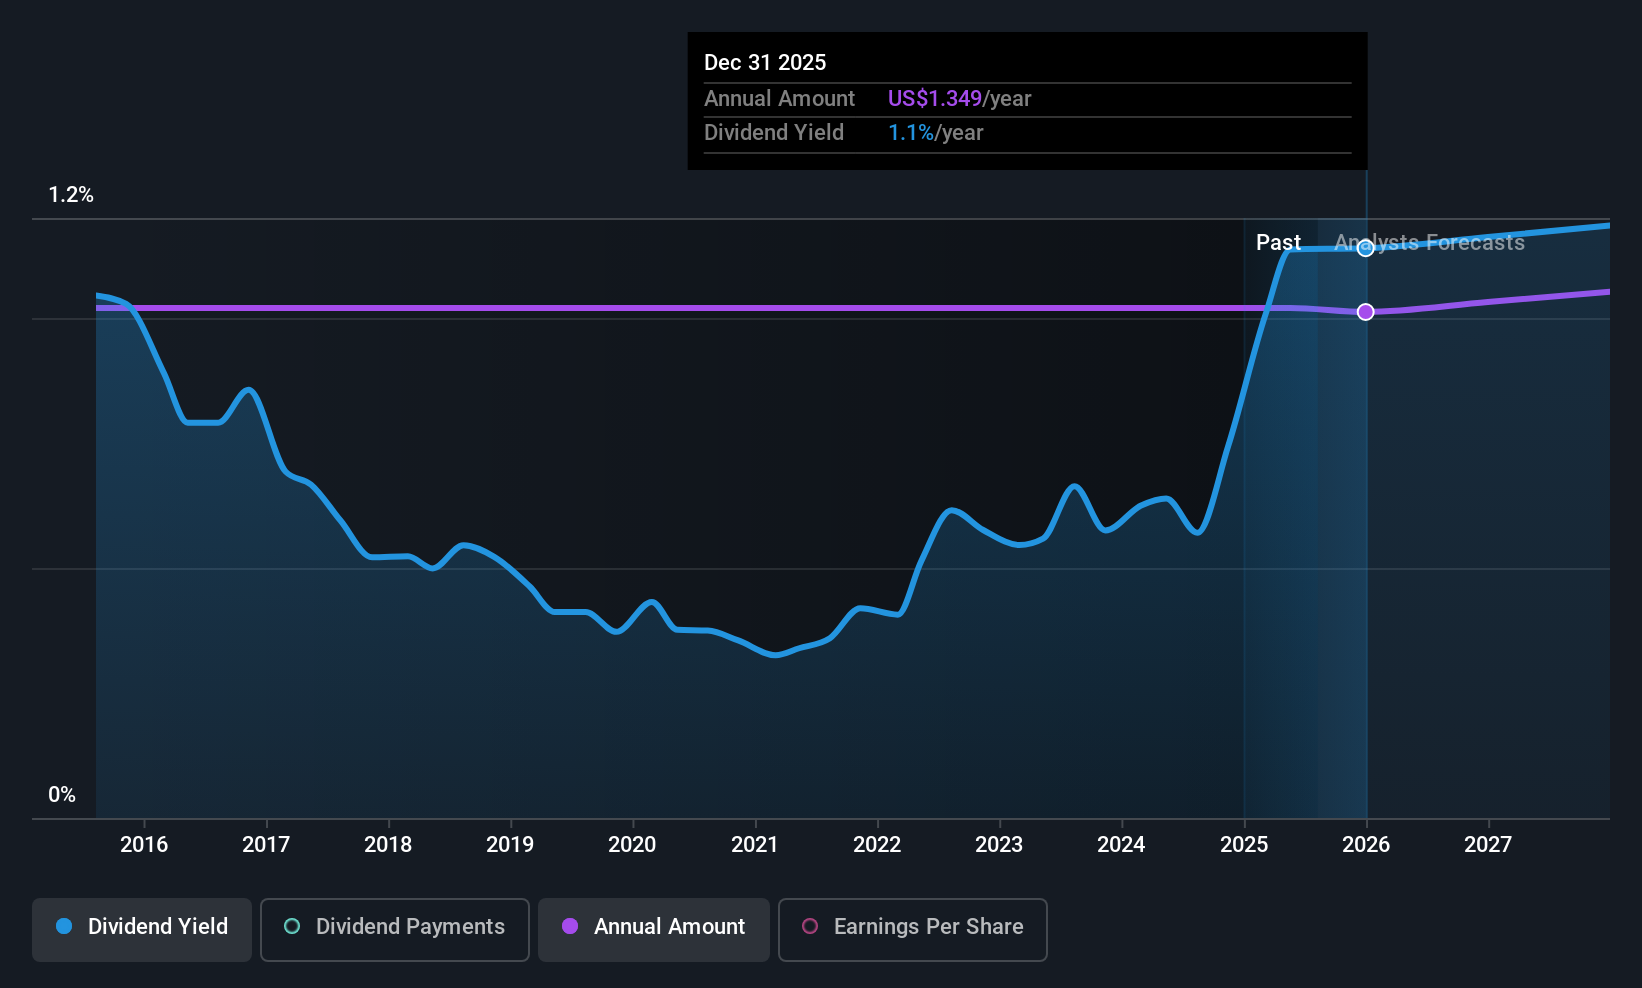Click the 2016 x-axis year label
Image resolution: width=1642 pixels, height=988 pixels.
[x=144, y=844]
